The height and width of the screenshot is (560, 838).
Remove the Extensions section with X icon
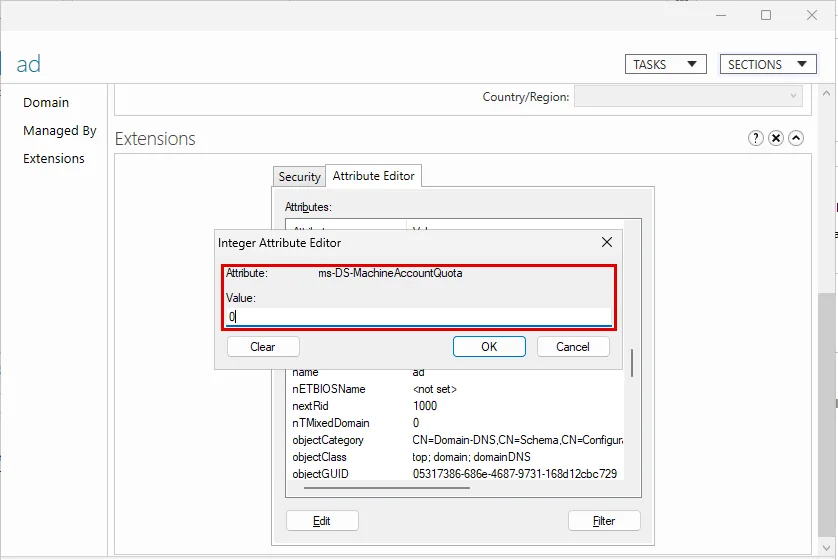click(775, 138)
